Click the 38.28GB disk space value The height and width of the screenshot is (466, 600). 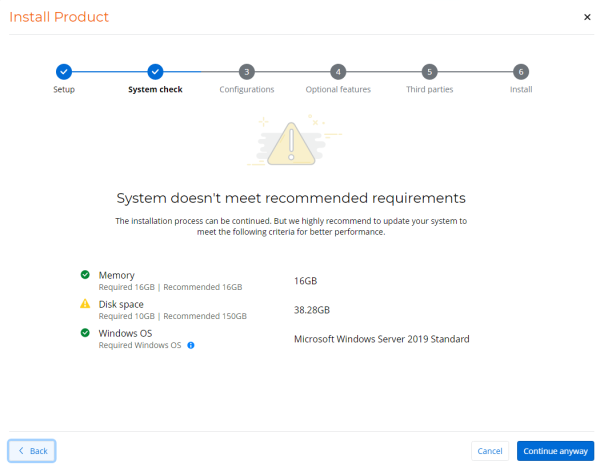coord(312,310)
